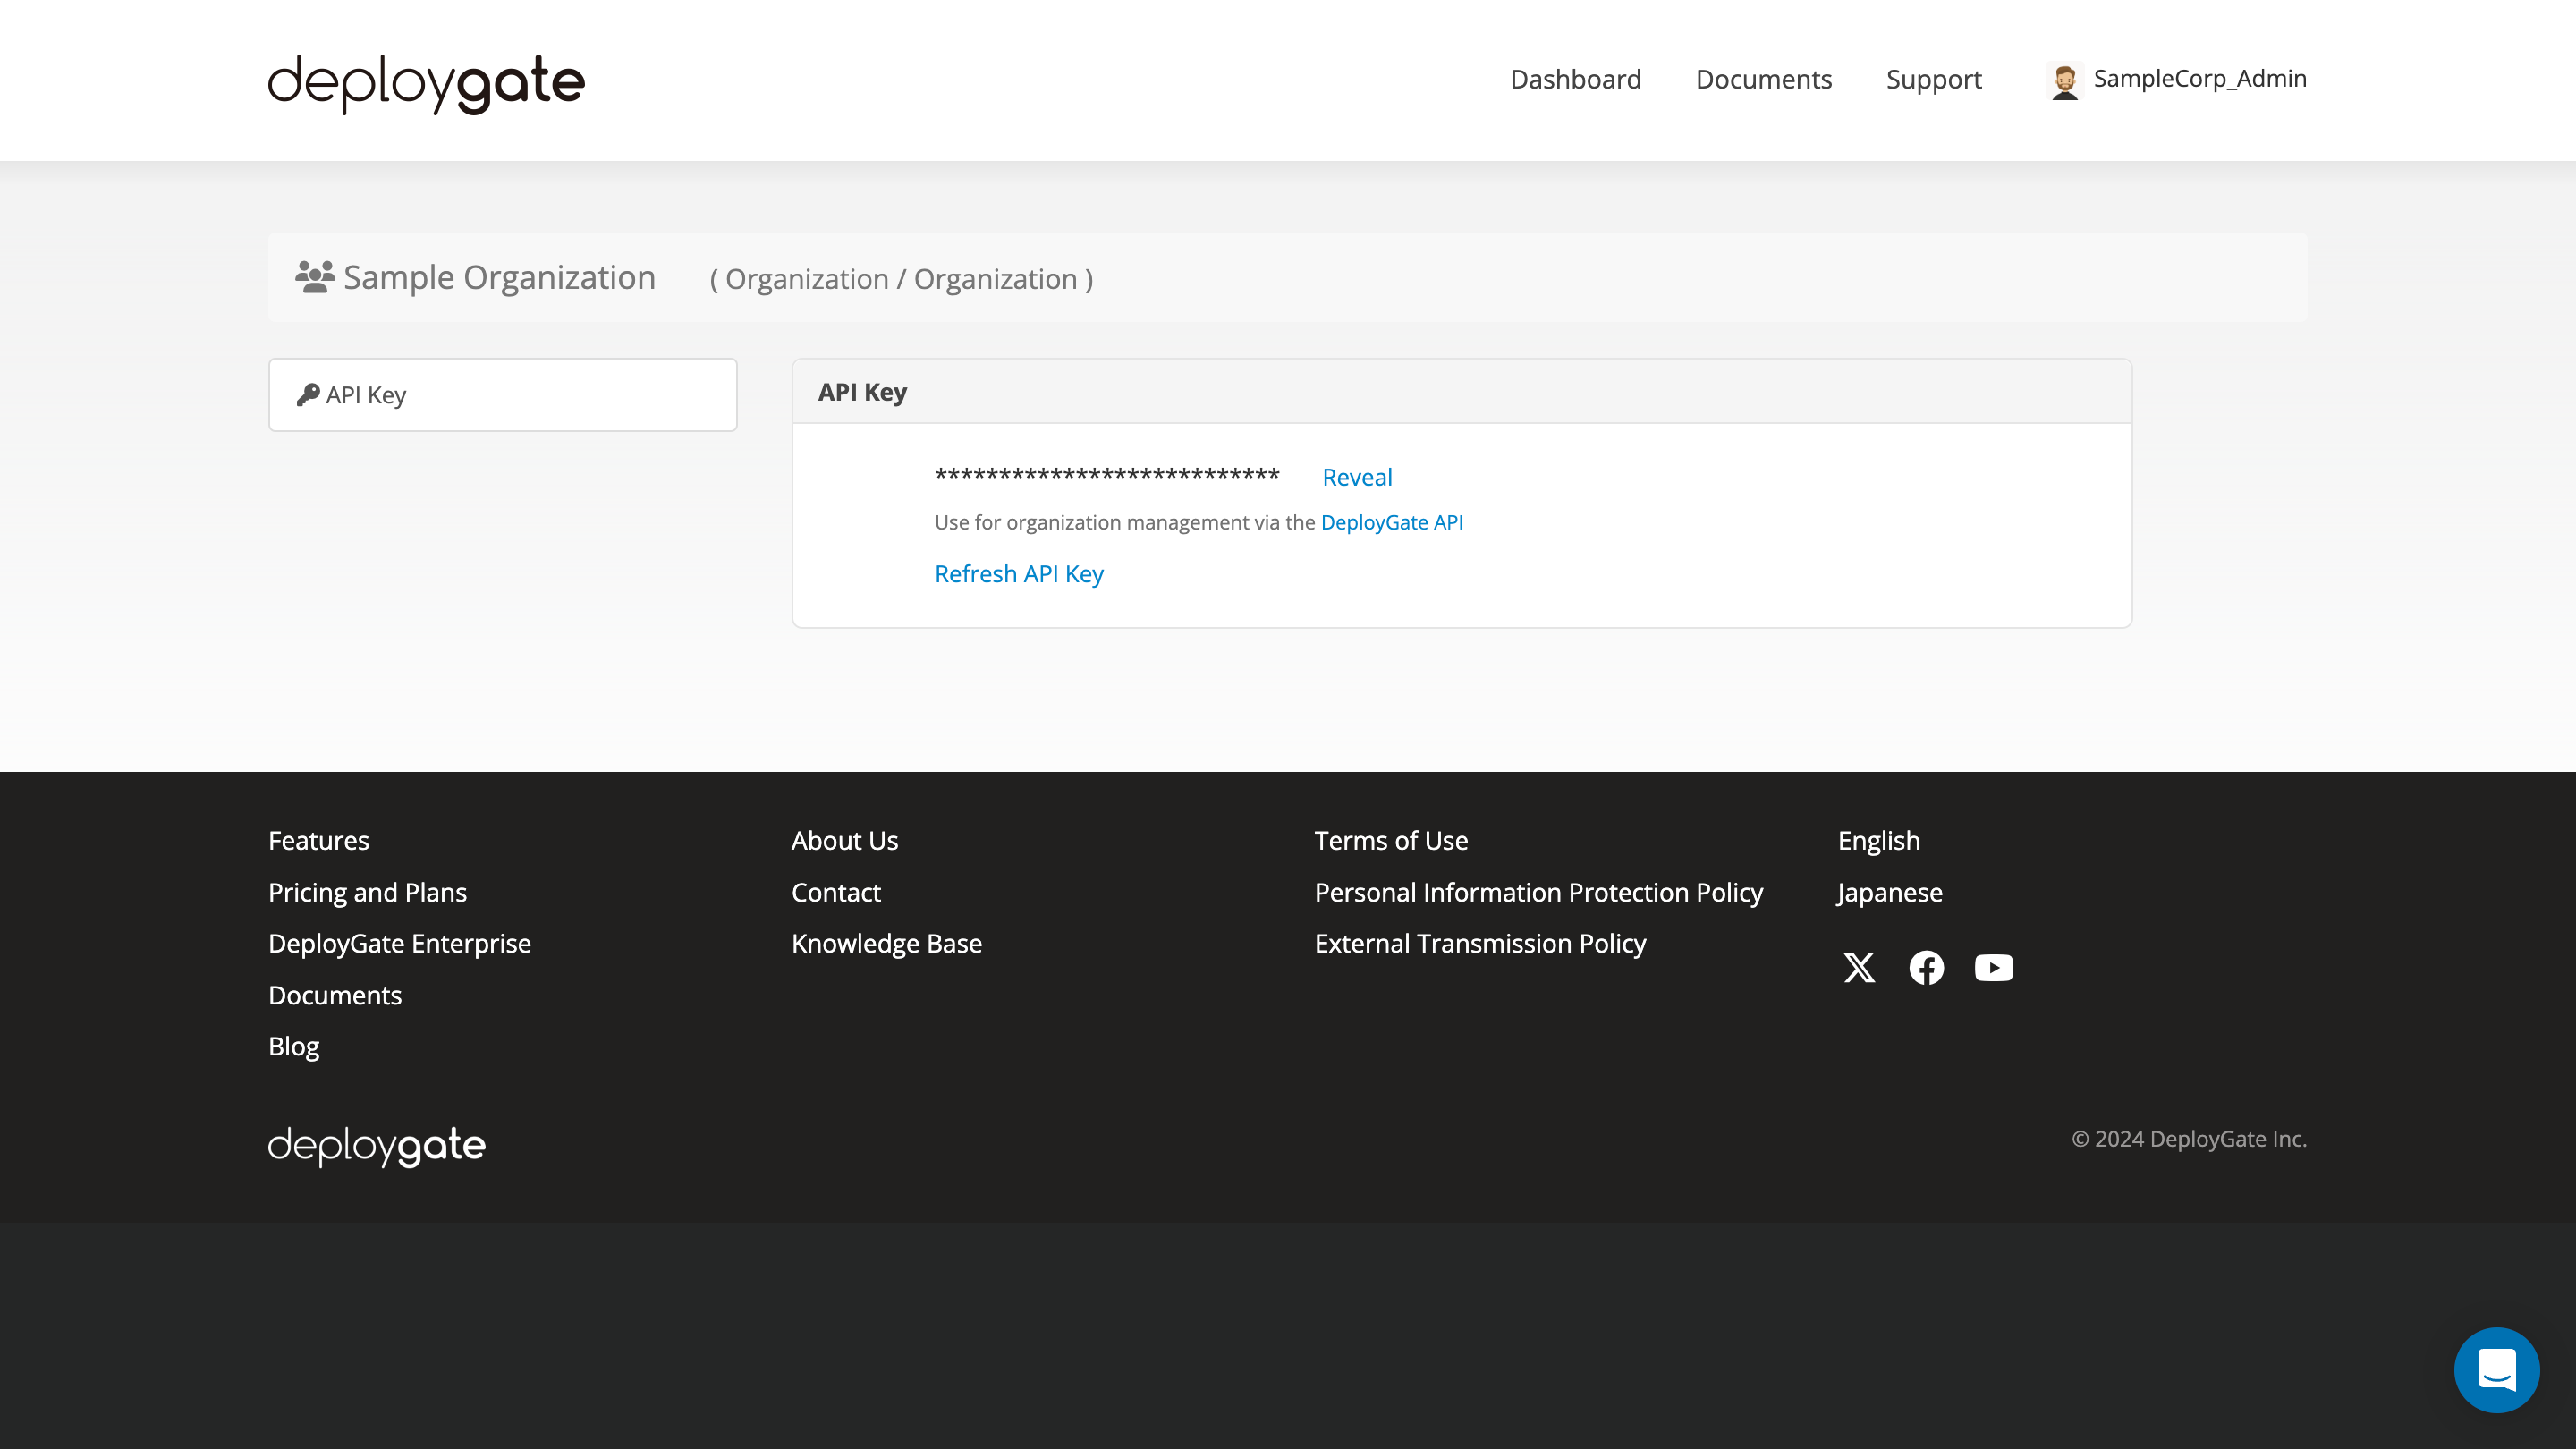Open the External Transmission Policy page
This screenshot has height=1449, width=2576.
[1480, 943]
